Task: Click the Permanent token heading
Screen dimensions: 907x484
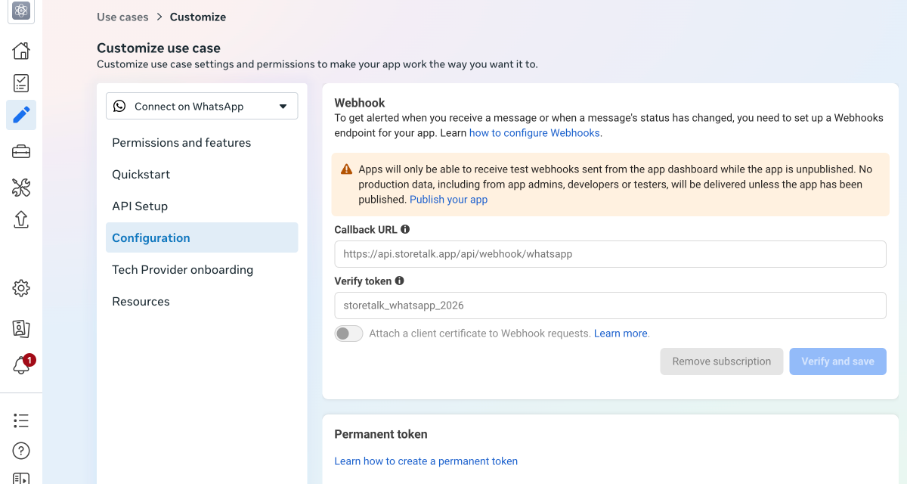Action: coord(381,434)
